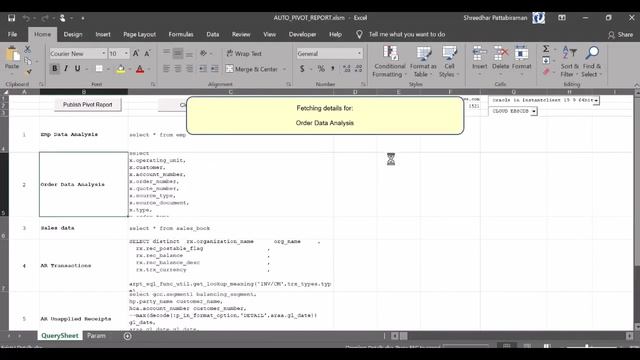This screenshot has width=640, height=360.
Task: Align text to top
Action: pyautogui.click(x=166, y=53)
